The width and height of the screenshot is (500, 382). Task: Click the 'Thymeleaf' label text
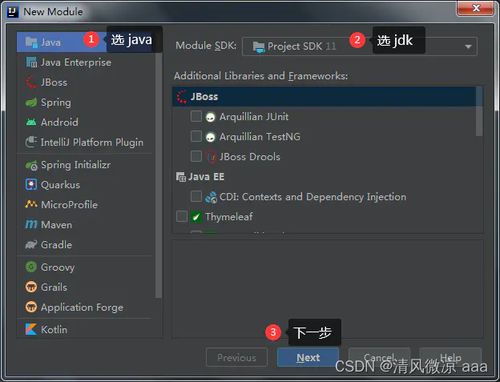click(x=229, y=217)
